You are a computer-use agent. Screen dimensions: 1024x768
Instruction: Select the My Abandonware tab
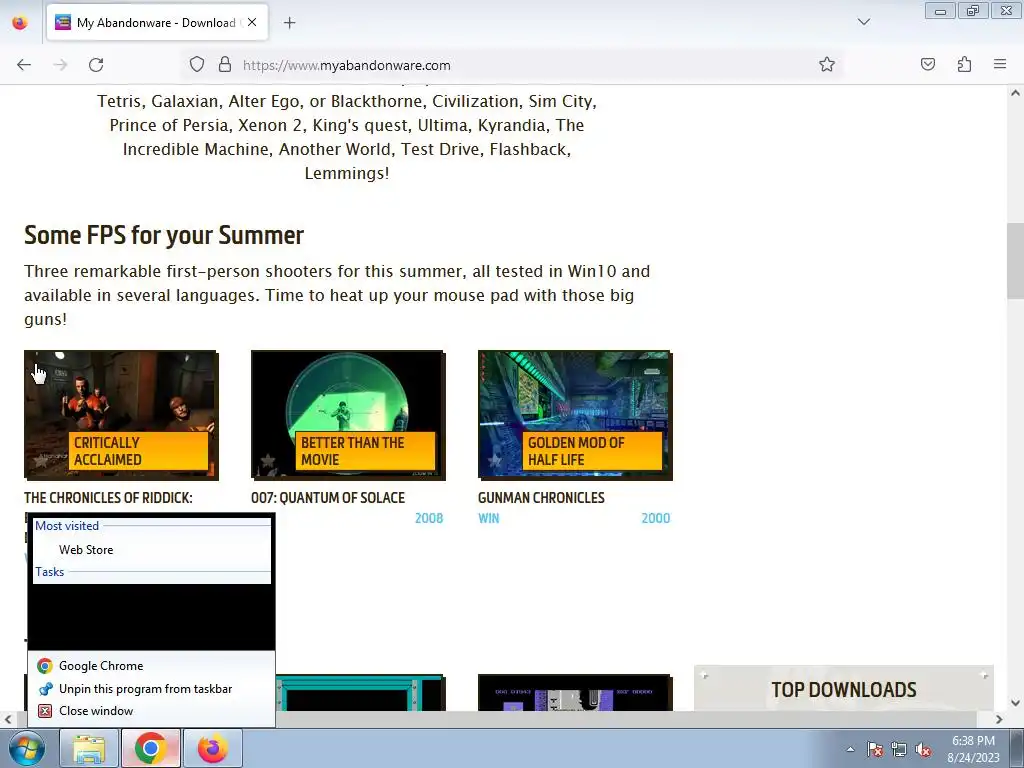(x=157, y=23)
